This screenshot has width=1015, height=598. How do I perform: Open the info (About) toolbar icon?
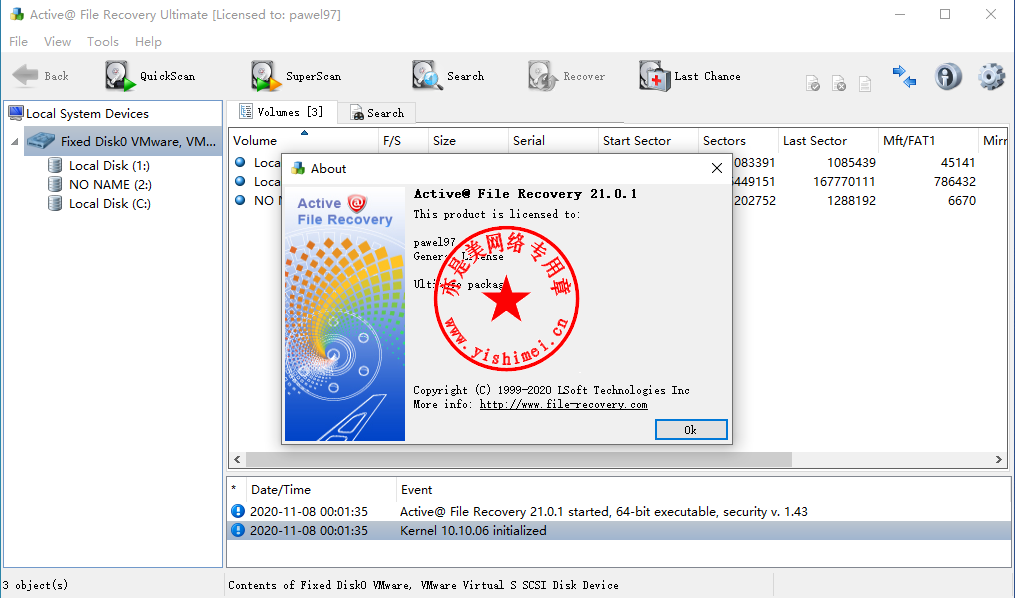948,76
